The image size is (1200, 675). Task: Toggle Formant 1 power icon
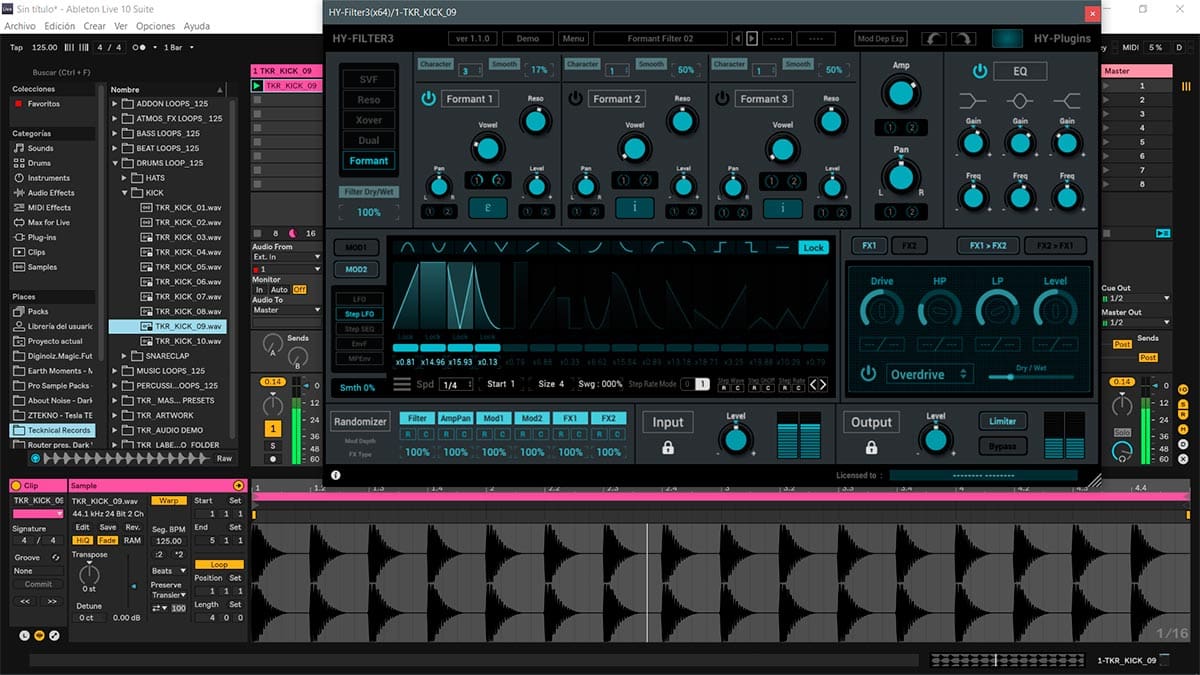pyautogui.click(x=429, y=99)
